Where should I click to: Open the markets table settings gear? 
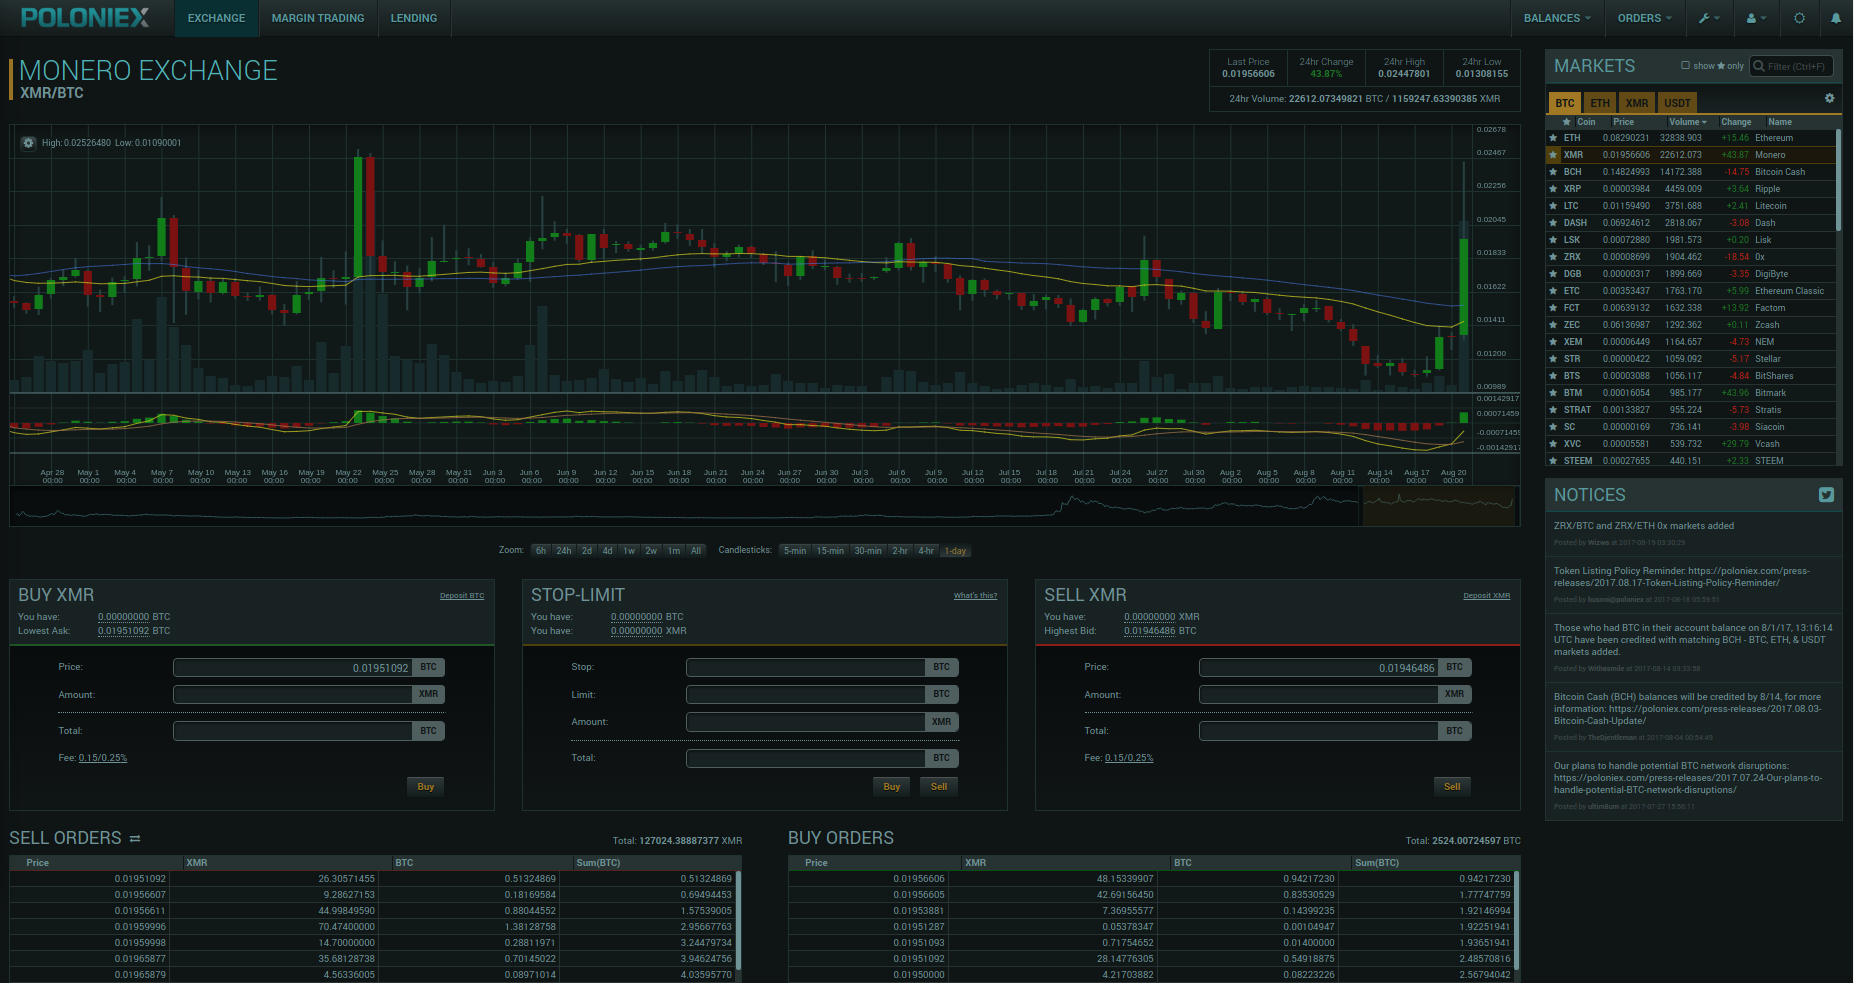(x=1829, y=98)
